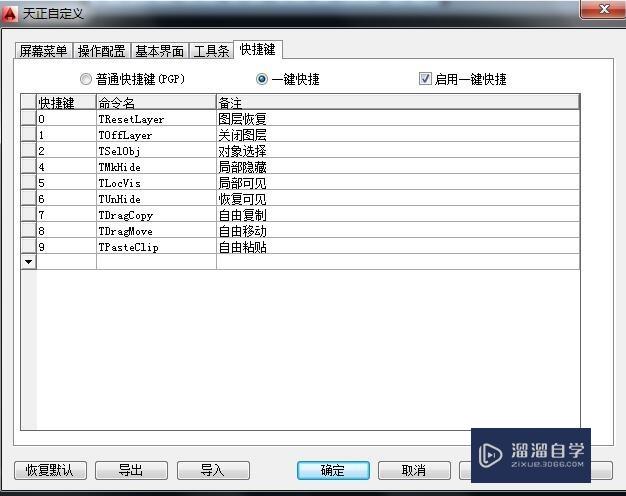Click the TDragMove command cell
Screen dimensions: 626x496
tap(156, 230)
